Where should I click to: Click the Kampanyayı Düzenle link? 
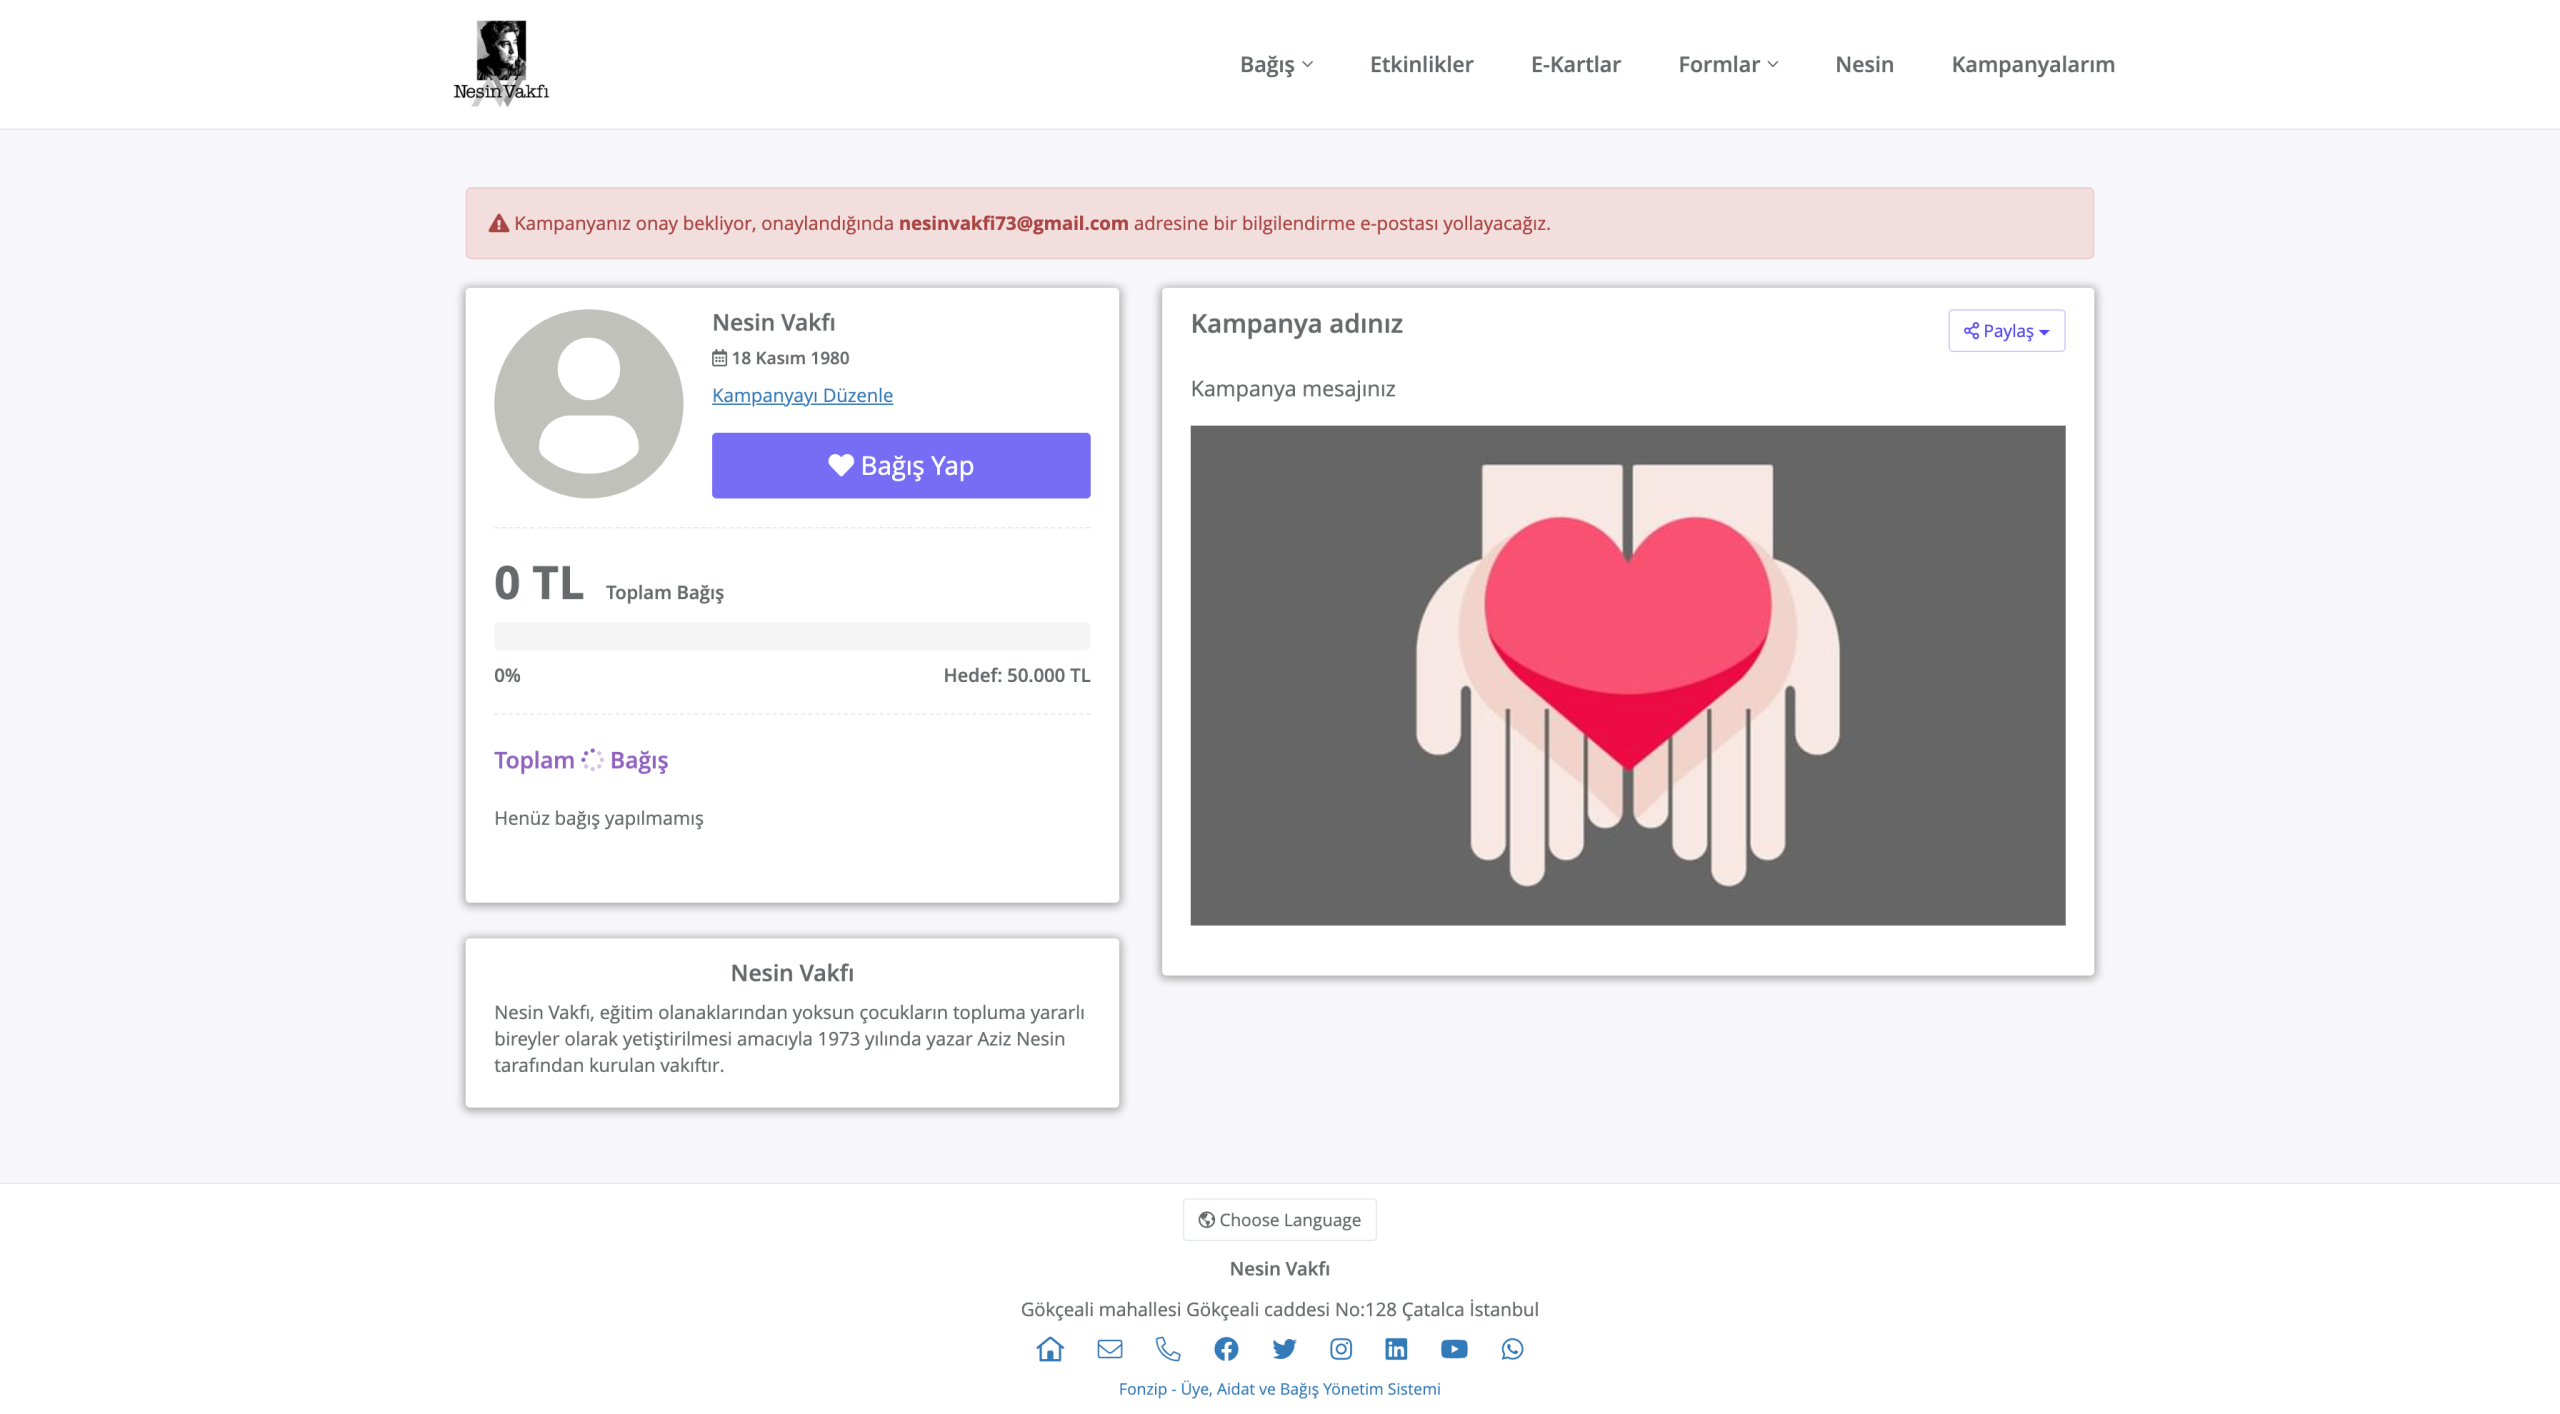click(802, 395)
